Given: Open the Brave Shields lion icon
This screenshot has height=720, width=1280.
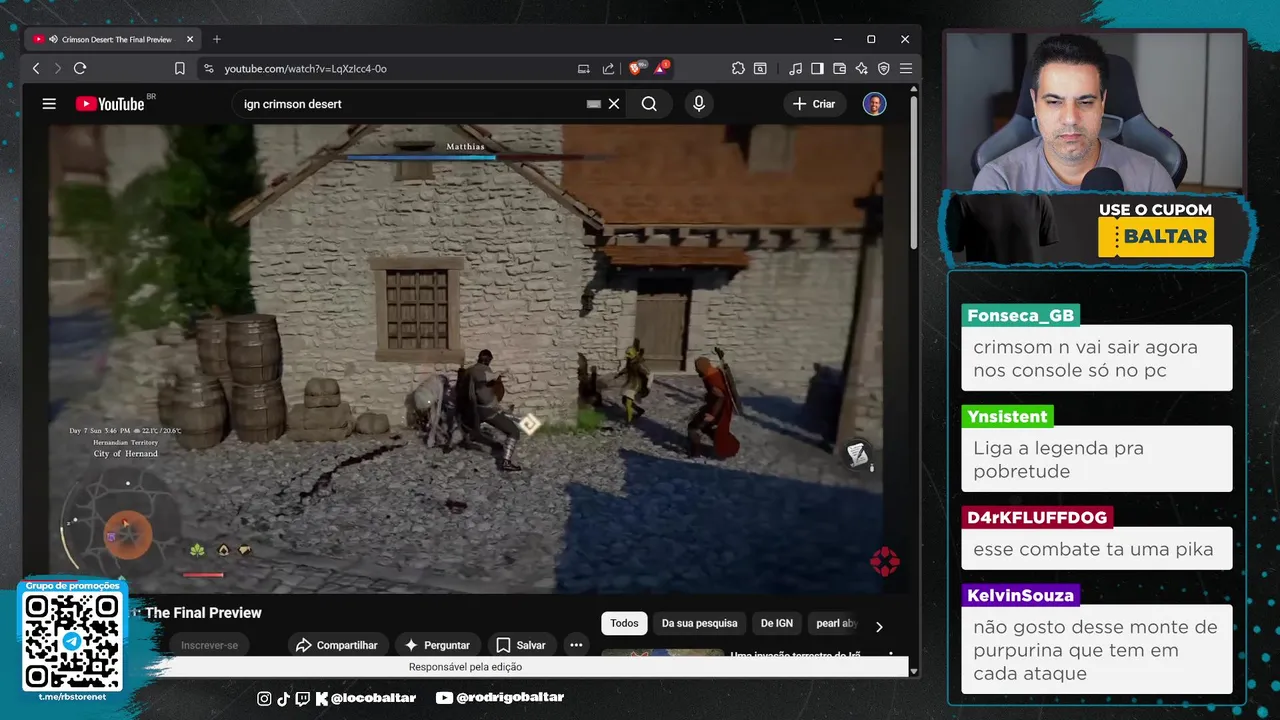Looking at the screenshot, I should pyautogui.click(x=636, y=68).
